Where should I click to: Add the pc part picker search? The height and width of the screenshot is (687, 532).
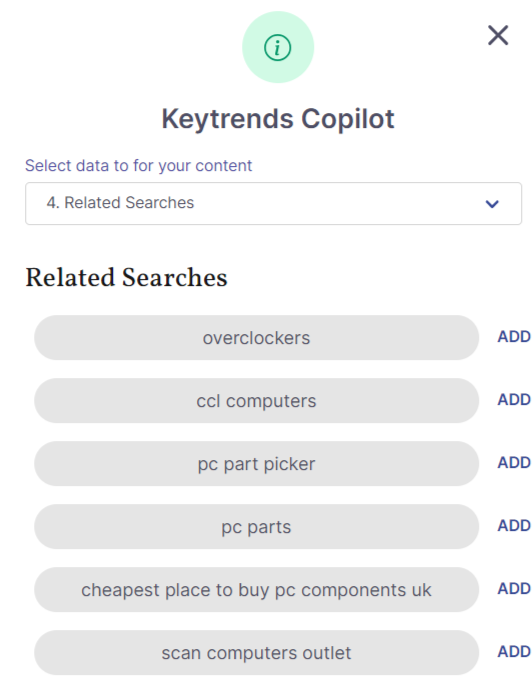point(514,463)
